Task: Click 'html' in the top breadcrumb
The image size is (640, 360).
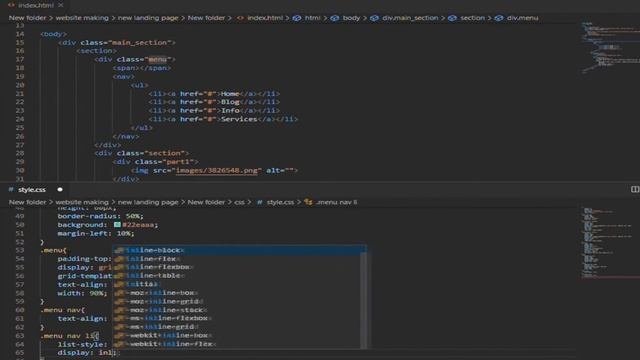Action: (x=312, y=18)
